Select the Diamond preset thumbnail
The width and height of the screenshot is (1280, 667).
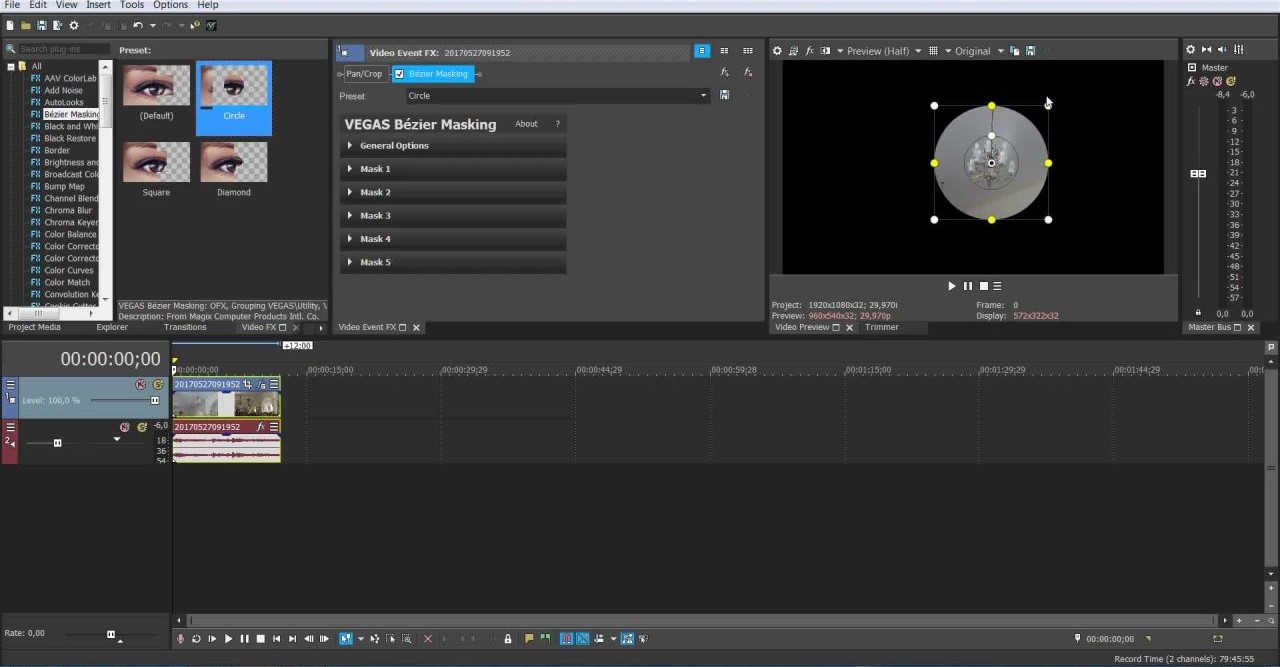point(234,168)
